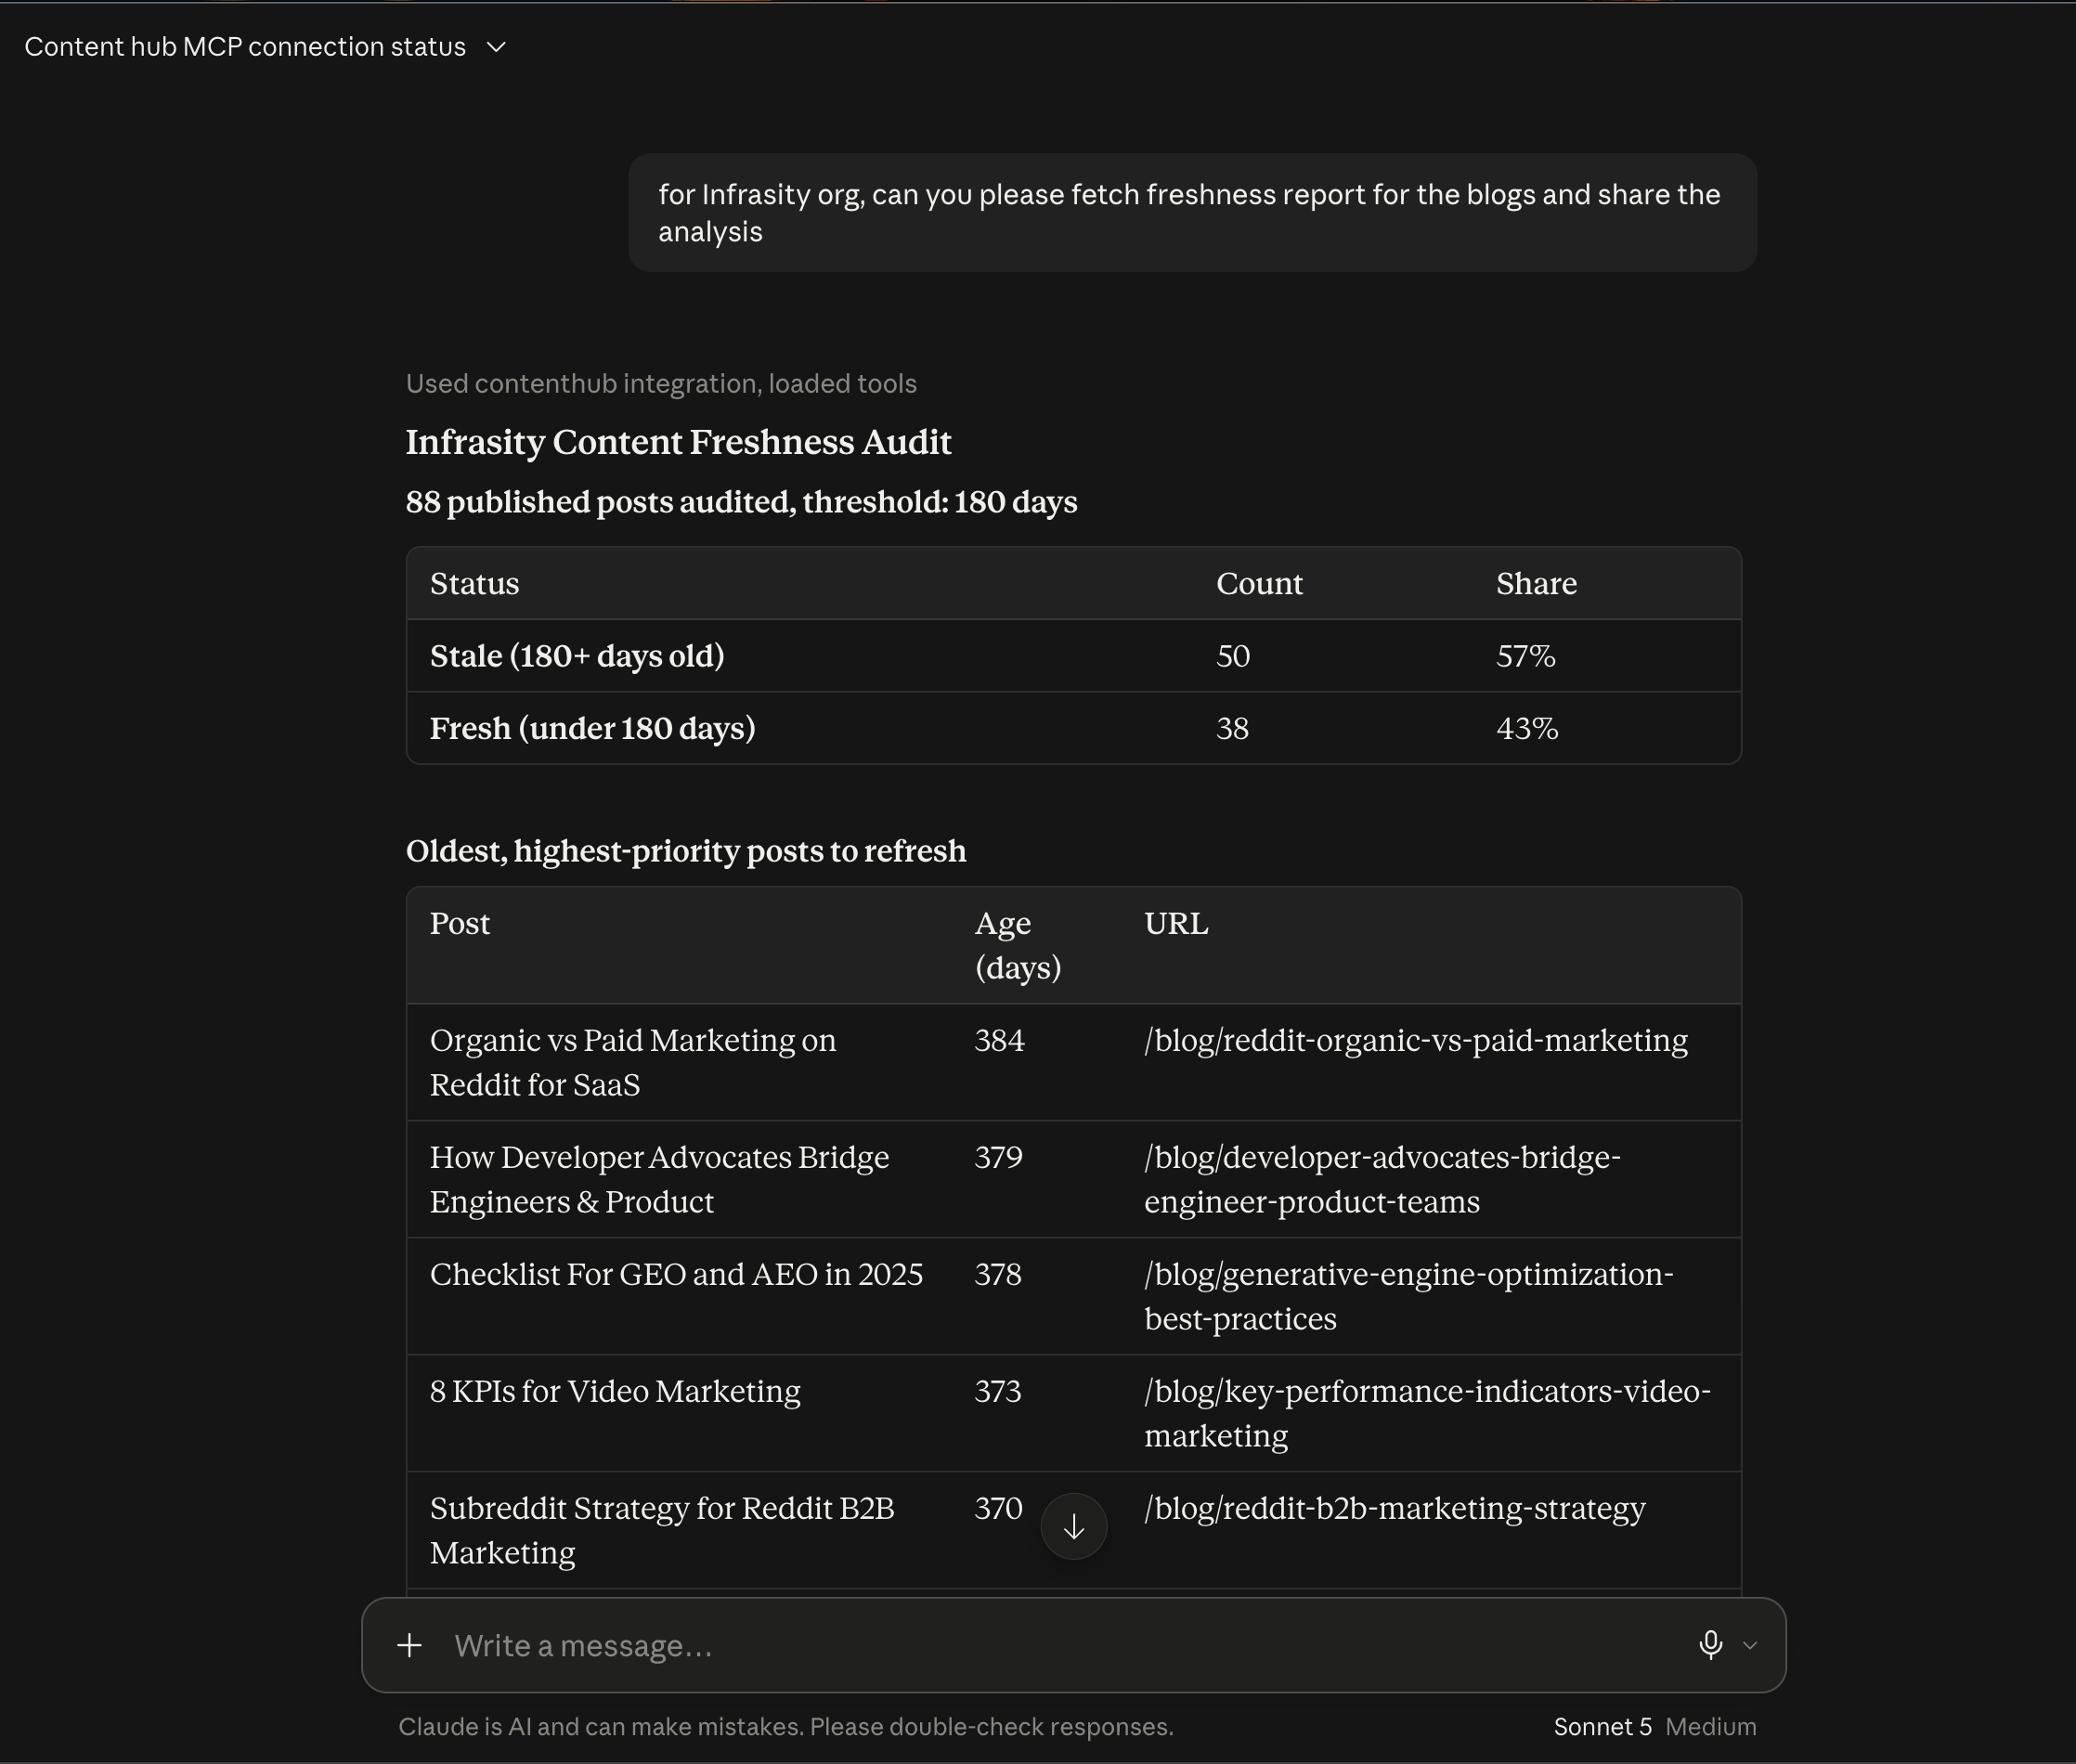The width and height of the screenshot is (2076, 1764).
Task: Click the age value '379'
Action: click(998, 1158)
